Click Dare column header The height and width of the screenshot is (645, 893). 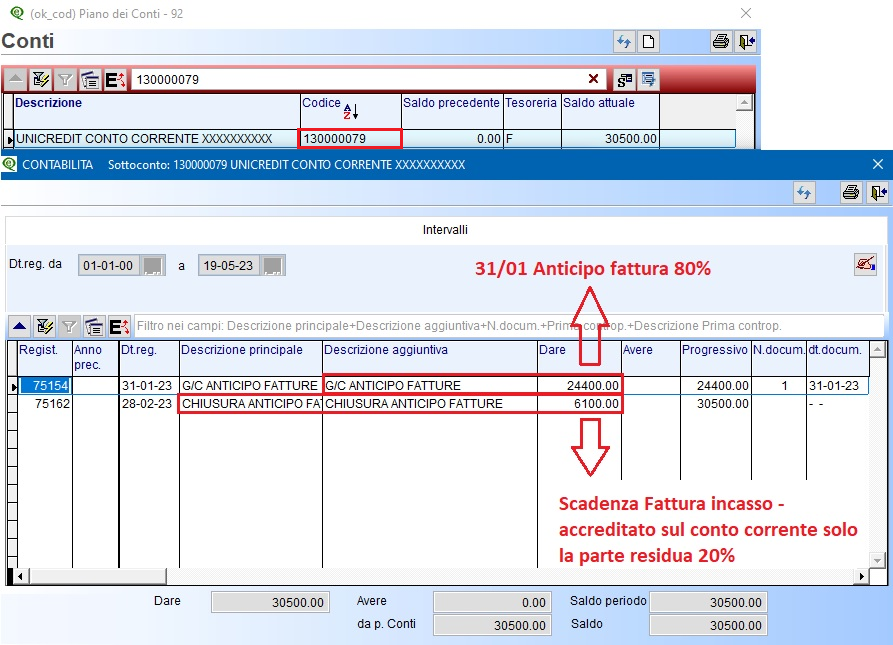[x=579, y=358]
